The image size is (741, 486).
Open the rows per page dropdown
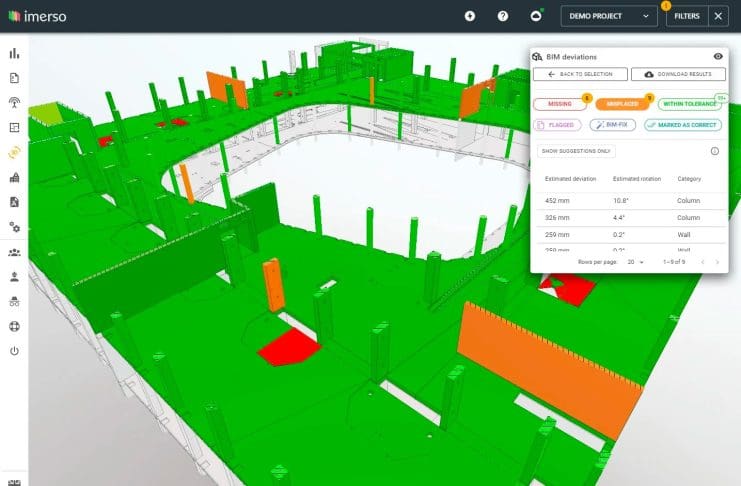click(x=633, y=262)
